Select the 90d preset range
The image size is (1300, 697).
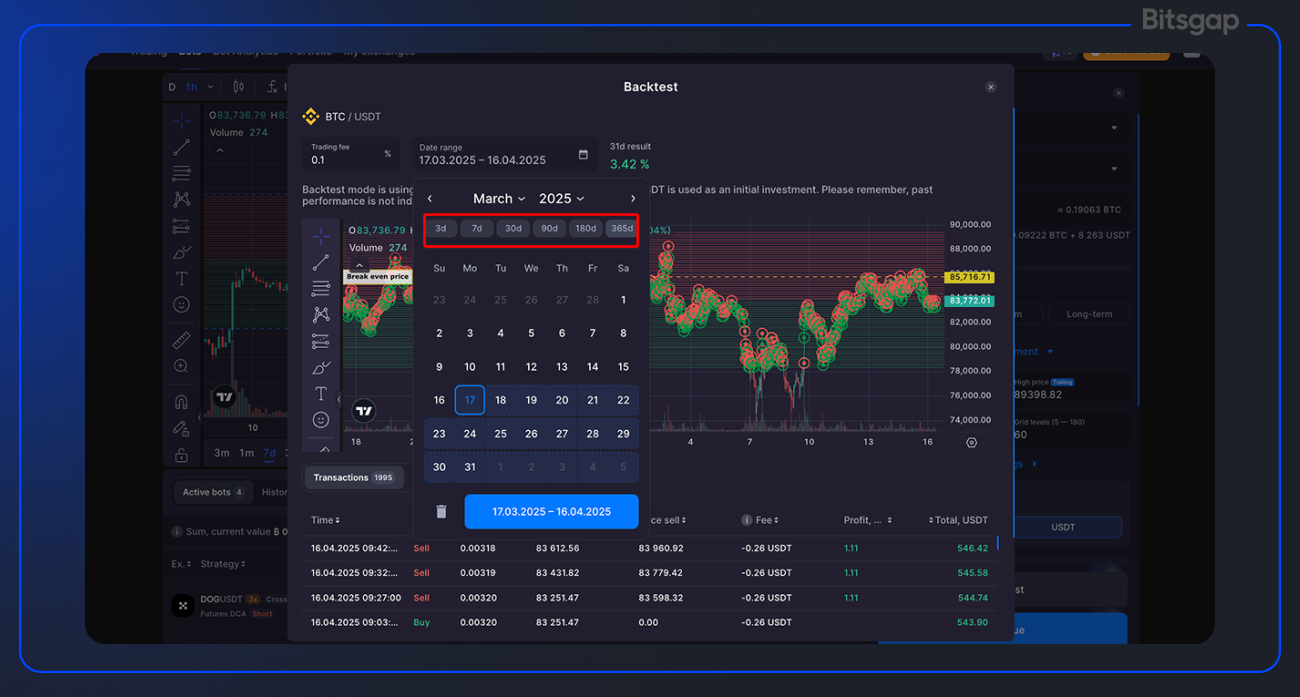tap(550, 228)
